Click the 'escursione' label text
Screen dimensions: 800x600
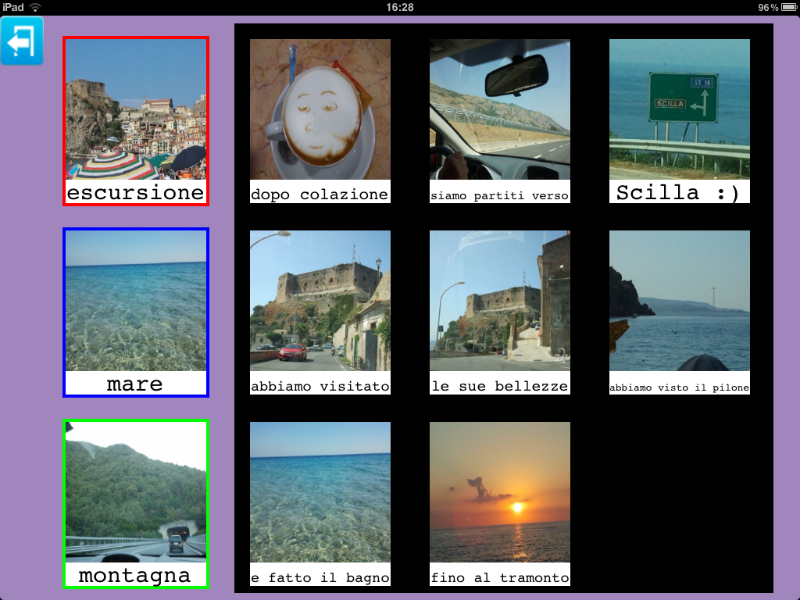135,193
